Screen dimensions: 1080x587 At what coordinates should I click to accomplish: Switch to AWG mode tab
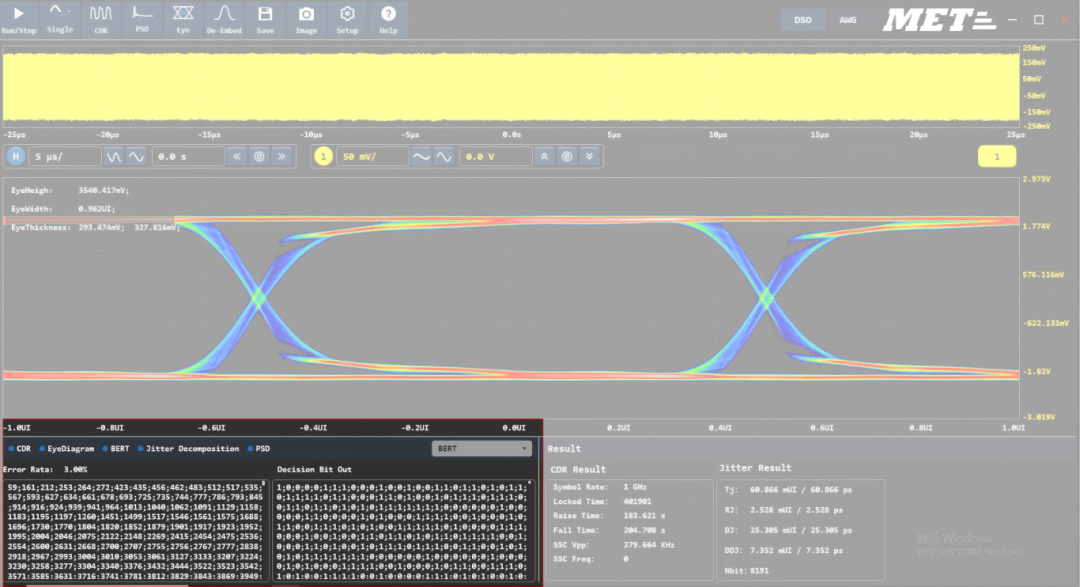coord(848,20)
